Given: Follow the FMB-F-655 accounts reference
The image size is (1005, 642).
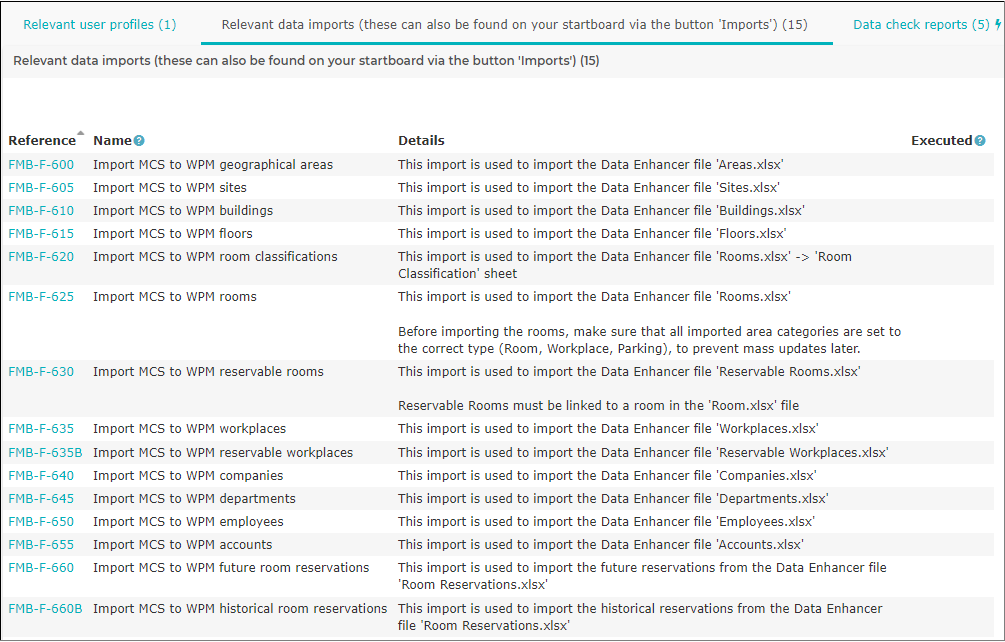Looking at the screenshot, I should [x=41, y=545].
